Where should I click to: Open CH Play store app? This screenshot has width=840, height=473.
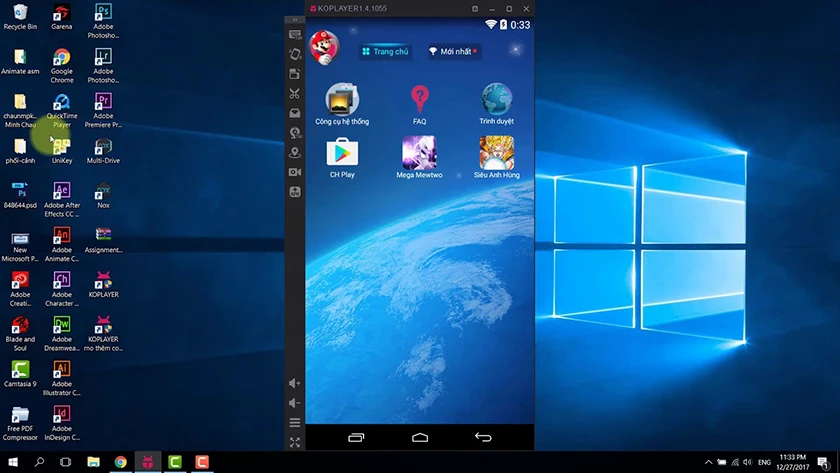[x=342, y=158]
